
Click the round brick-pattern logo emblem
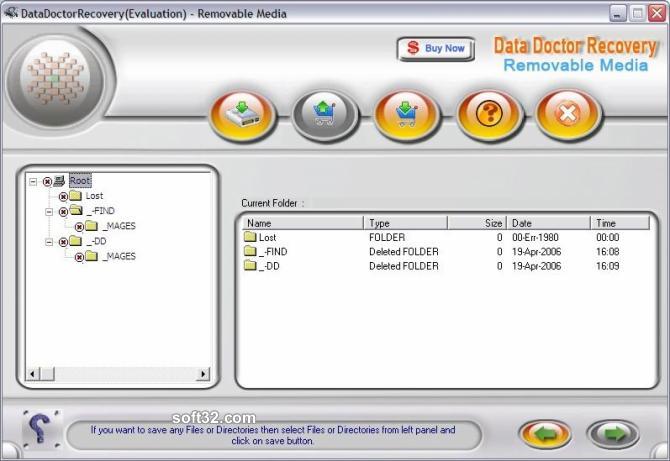tap(56, 79)
